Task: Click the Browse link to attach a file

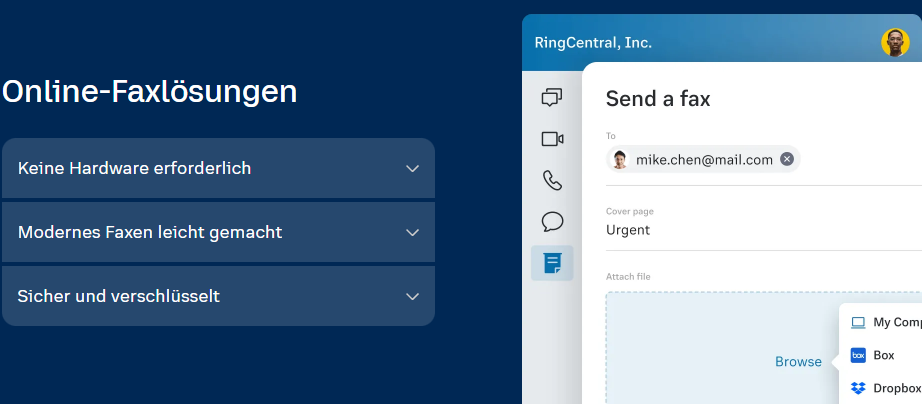Action: 798,362
